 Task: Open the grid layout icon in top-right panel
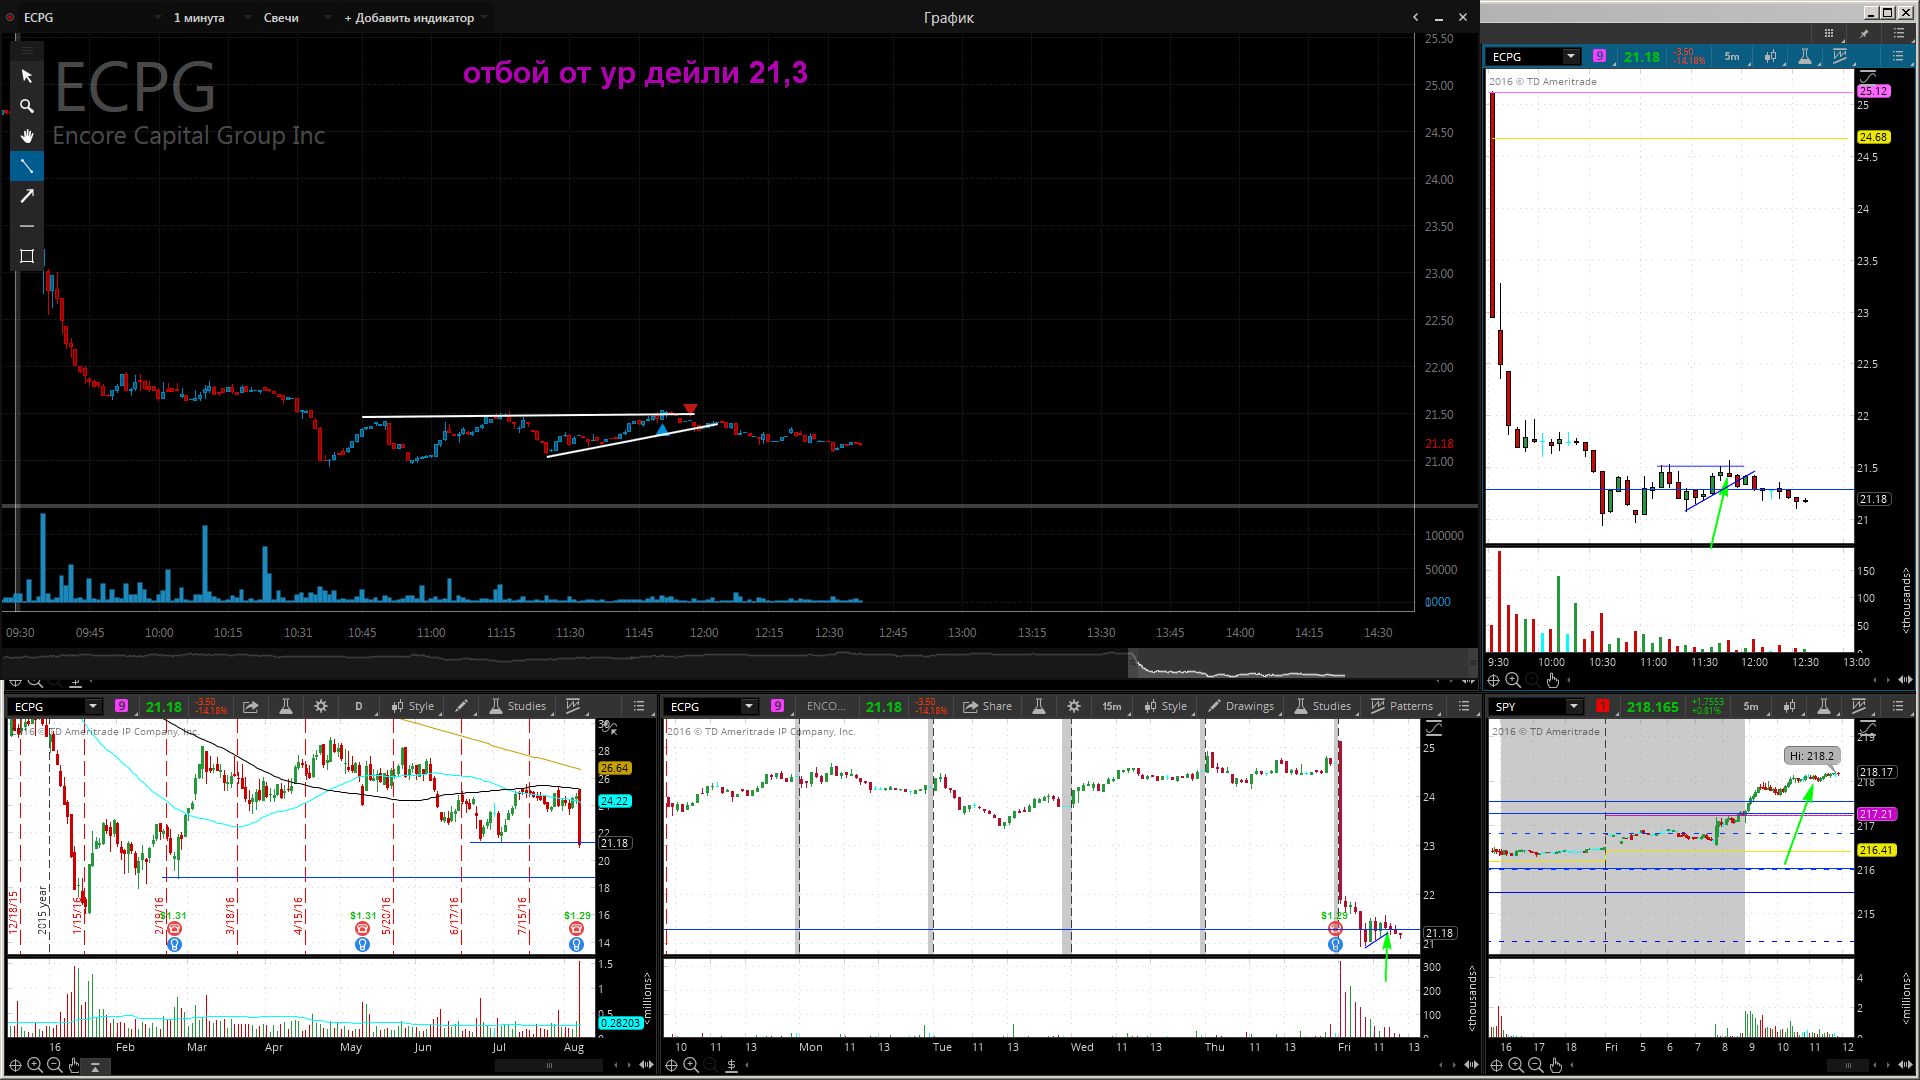1829,33
